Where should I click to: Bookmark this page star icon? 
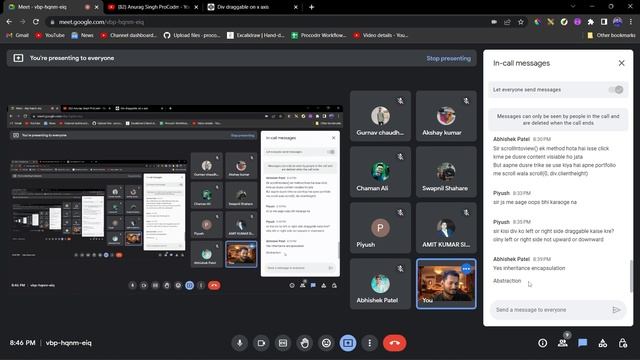coord(520,22)
